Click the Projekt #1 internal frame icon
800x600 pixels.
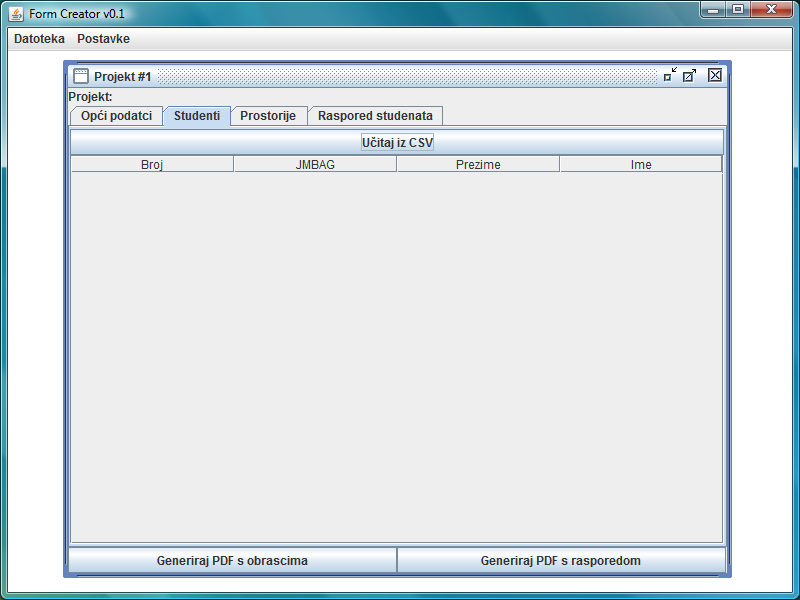click(81, 76)
